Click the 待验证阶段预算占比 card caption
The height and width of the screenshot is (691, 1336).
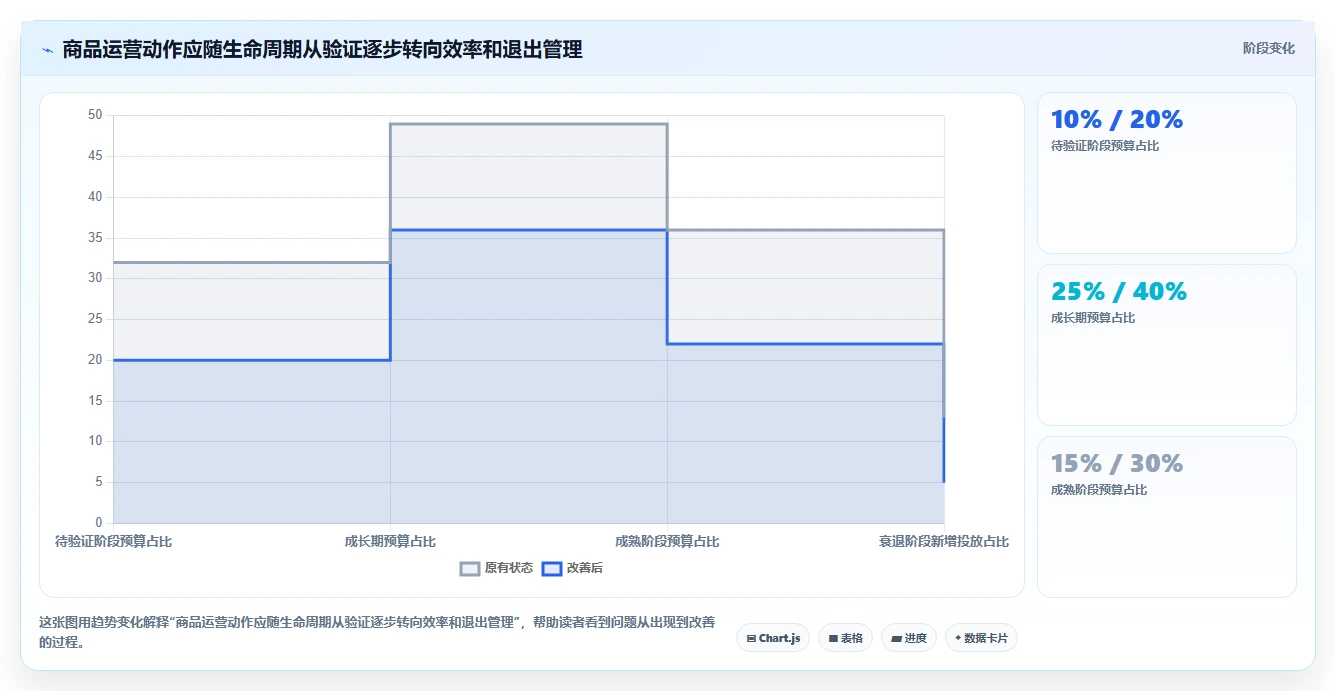pos(1105,146)
